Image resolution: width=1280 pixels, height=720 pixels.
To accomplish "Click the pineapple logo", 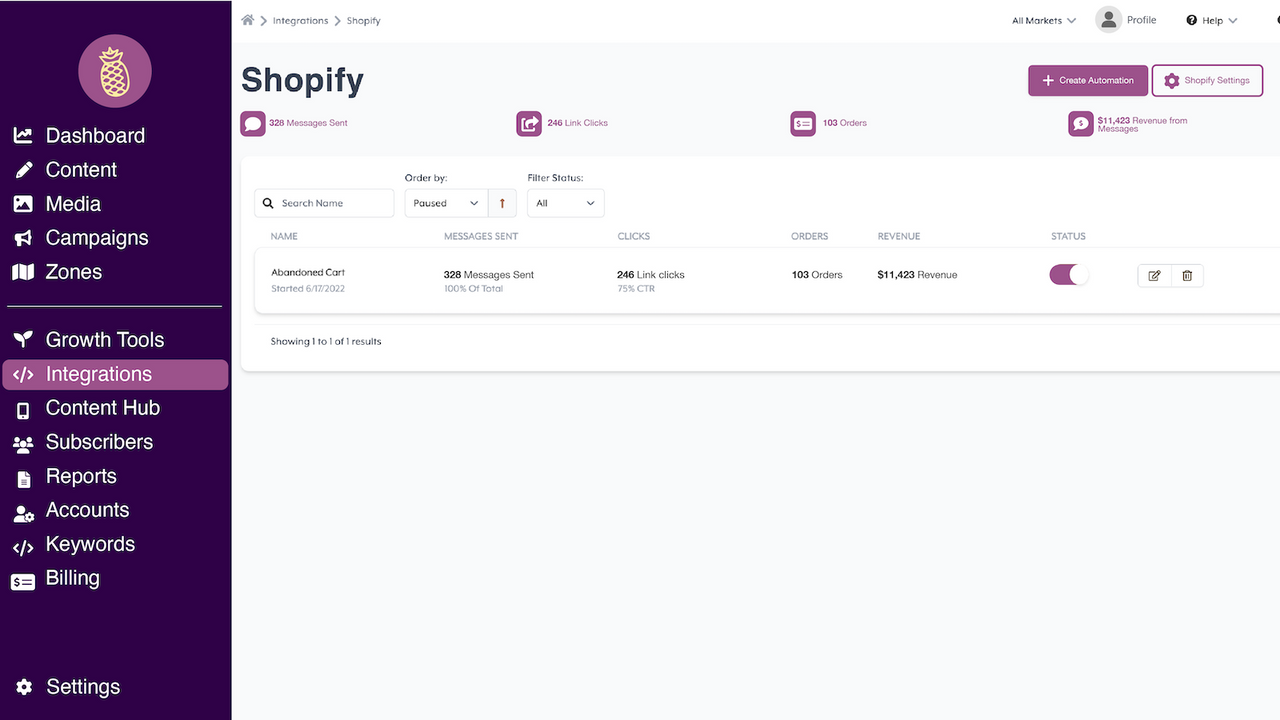I will [x=114, y=70].
